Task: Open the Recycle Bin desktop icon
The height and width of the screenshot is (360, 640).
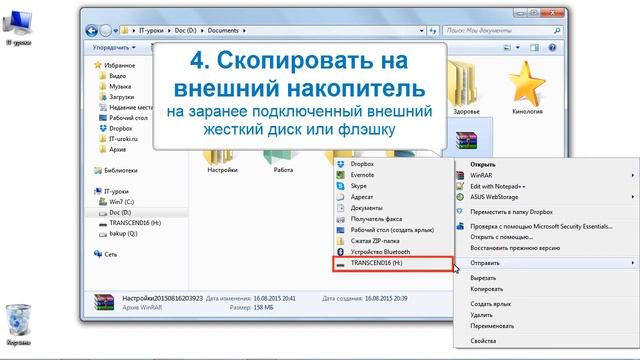Action: [x=18, y=325]
